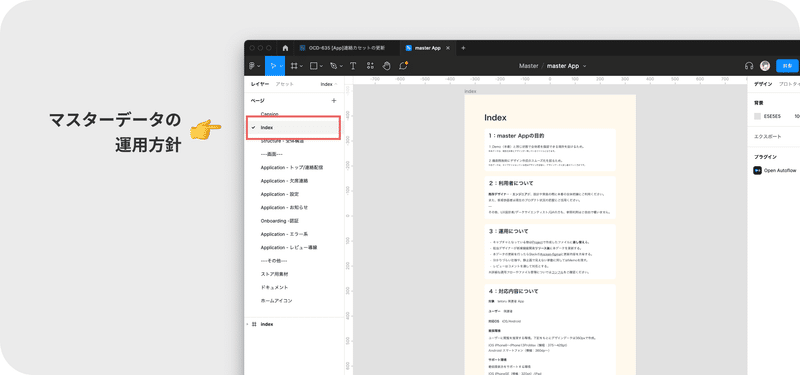Click the '3 : 運用について' heading
Screen dimensions: 800x375
tap(508, 231)
